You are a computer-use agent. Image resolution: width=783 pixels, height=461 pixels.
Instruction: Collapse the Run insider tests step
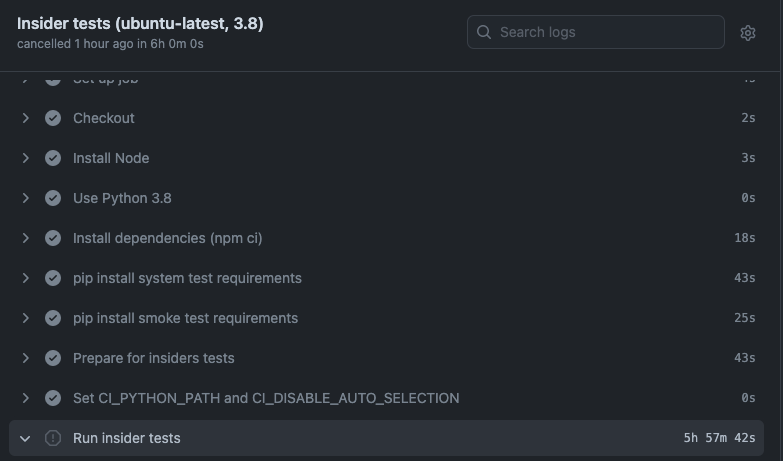(x=26, y=438)
